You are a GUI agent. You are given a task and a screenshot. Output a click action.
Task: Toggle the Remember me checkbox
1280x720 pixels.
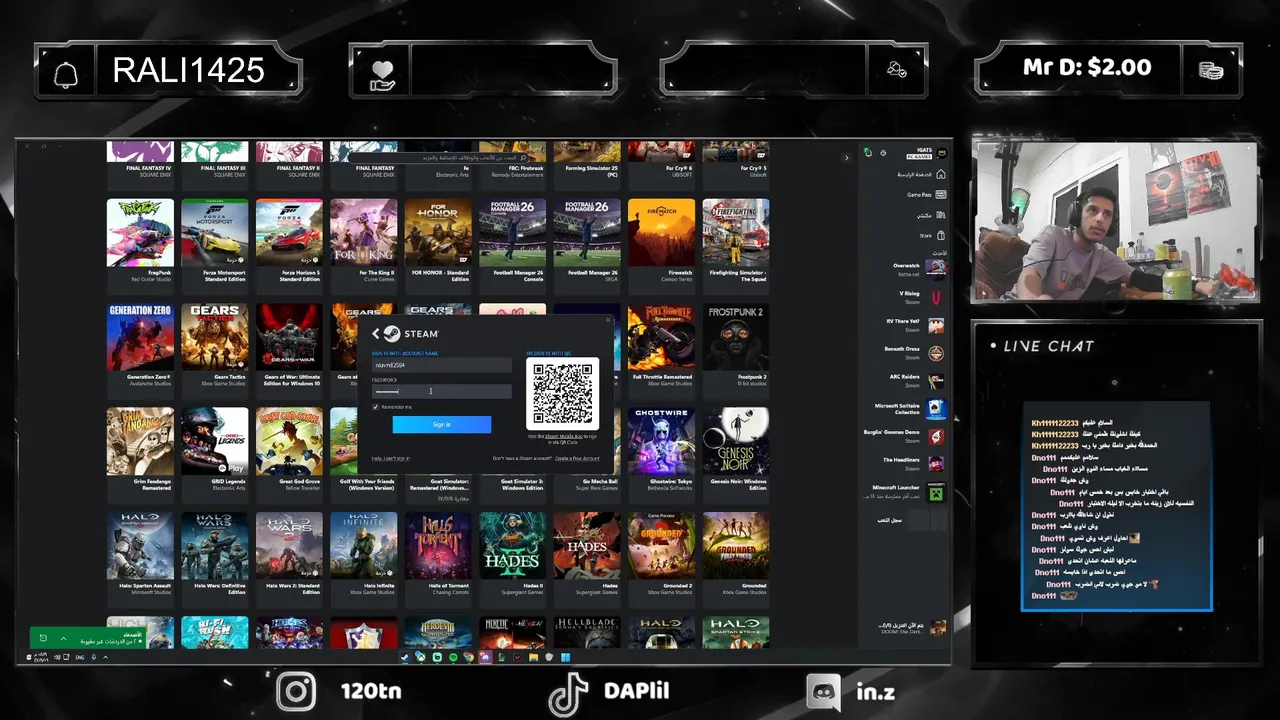[375, 407]
